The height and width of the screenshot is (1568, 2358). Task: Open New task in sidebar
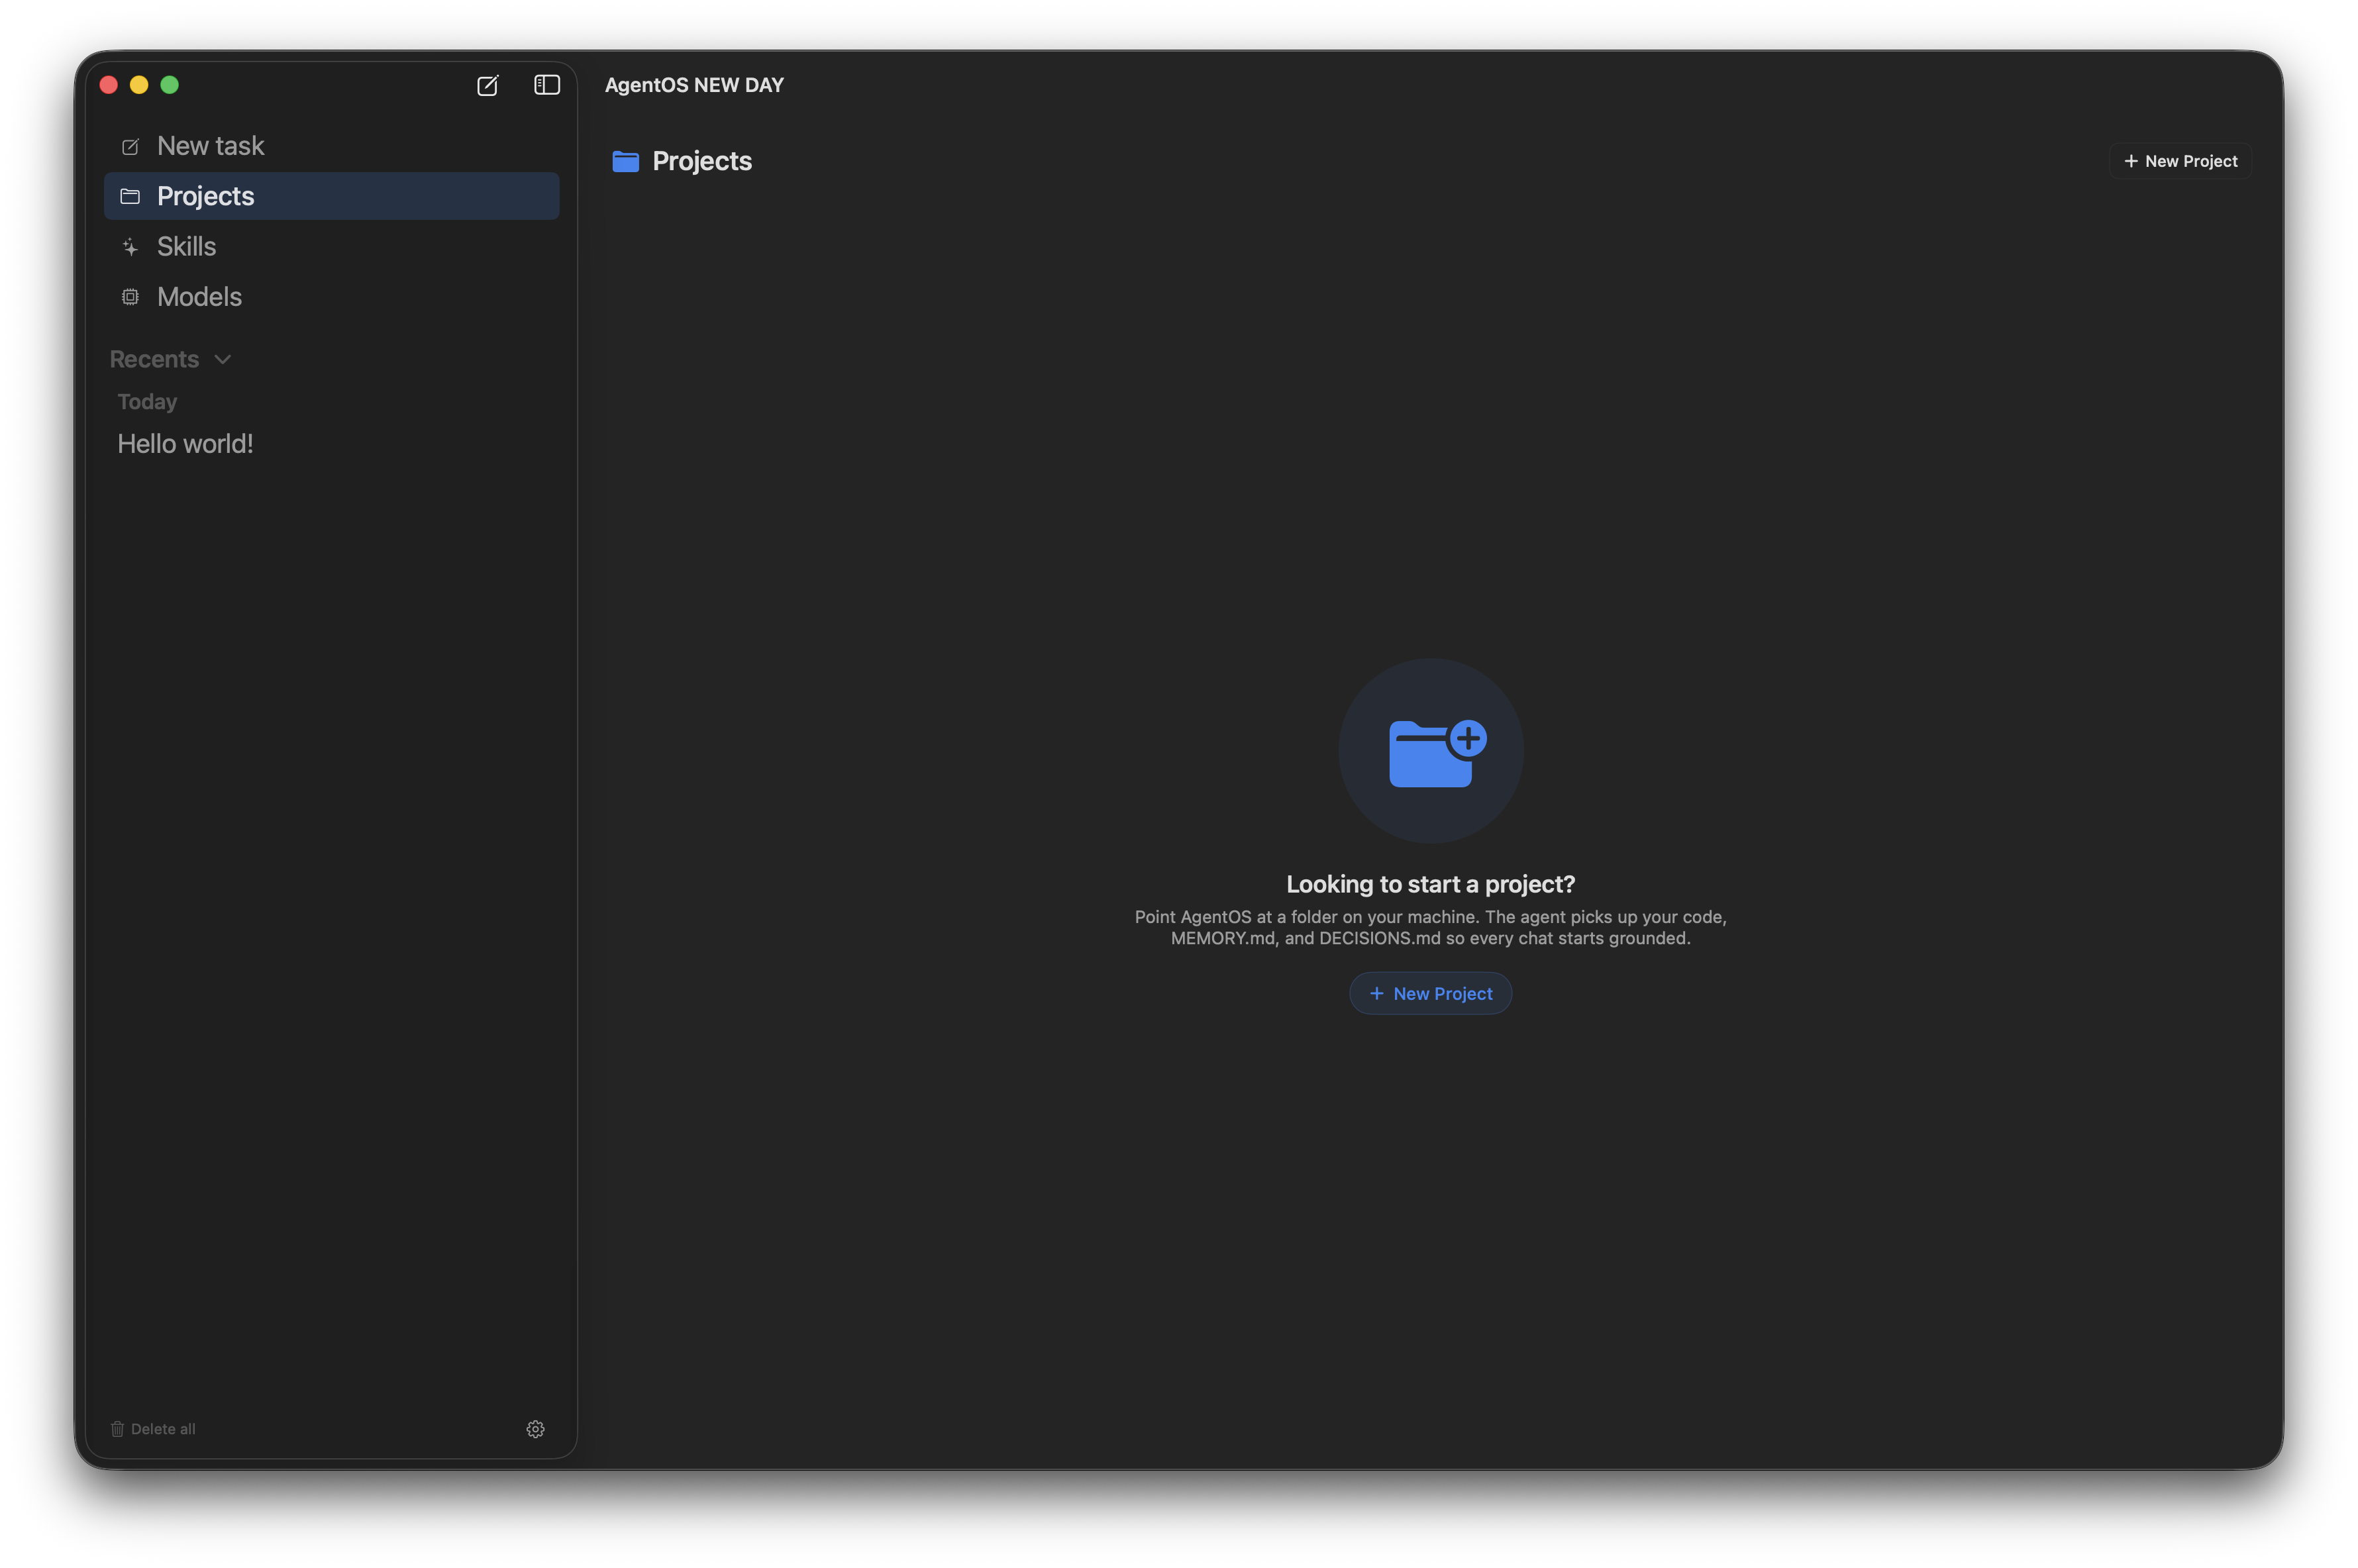pos(331,146)
